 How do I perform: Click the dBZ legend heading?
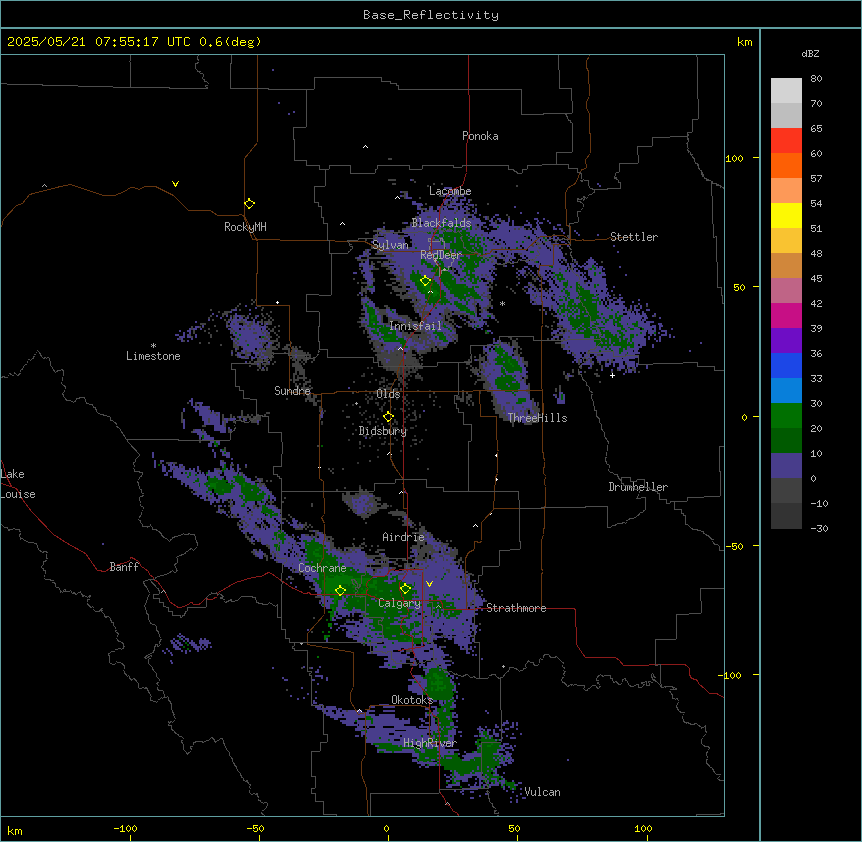tap(810, 54)
